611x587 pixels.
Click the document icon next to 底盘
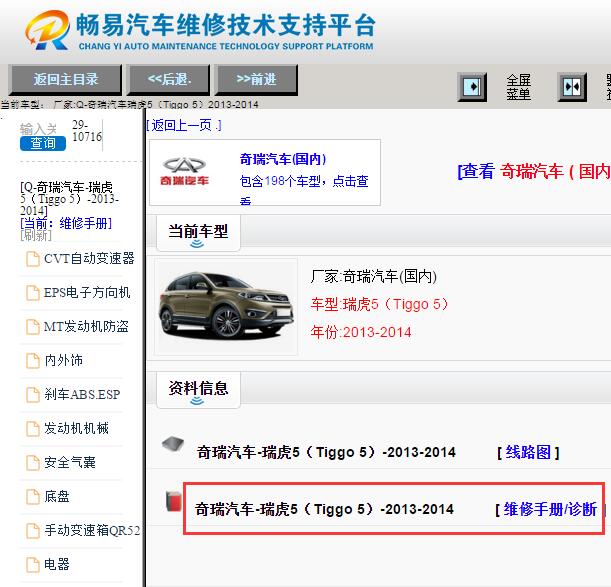(x=33, y=497)
